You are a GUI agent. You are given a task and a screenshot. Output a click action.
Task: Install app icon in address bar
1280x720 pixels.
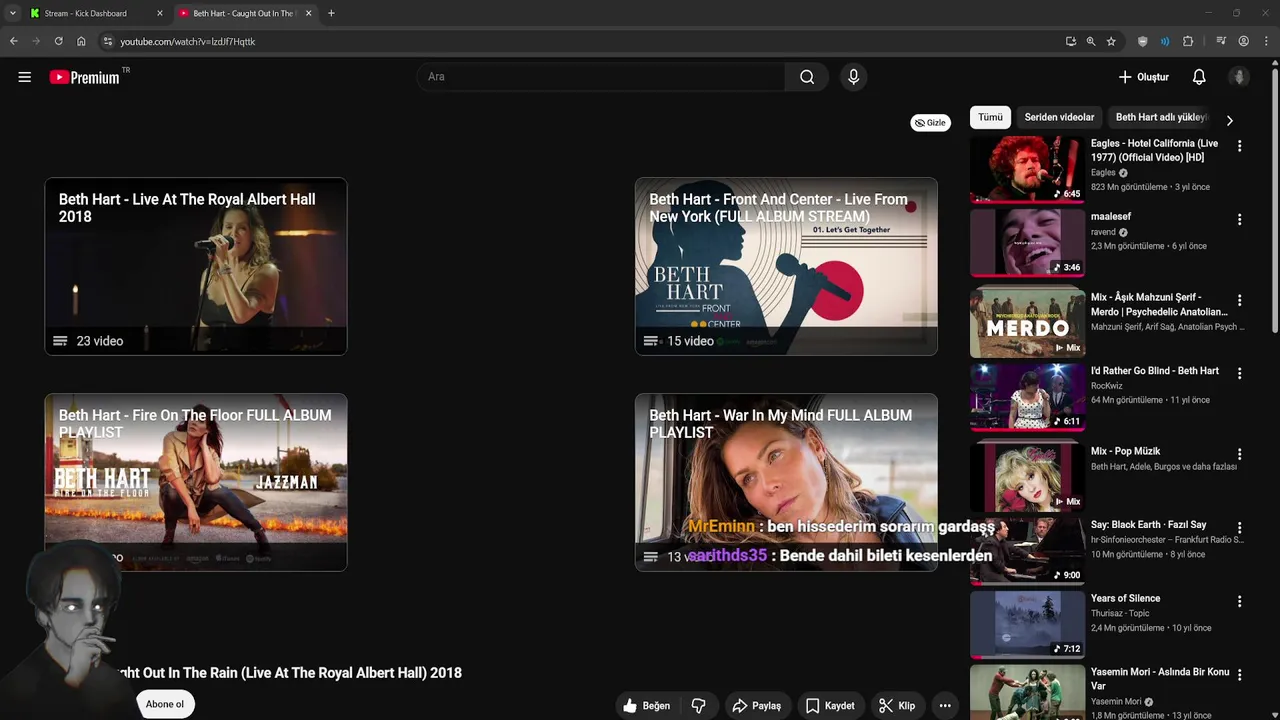coord(1071,41)
